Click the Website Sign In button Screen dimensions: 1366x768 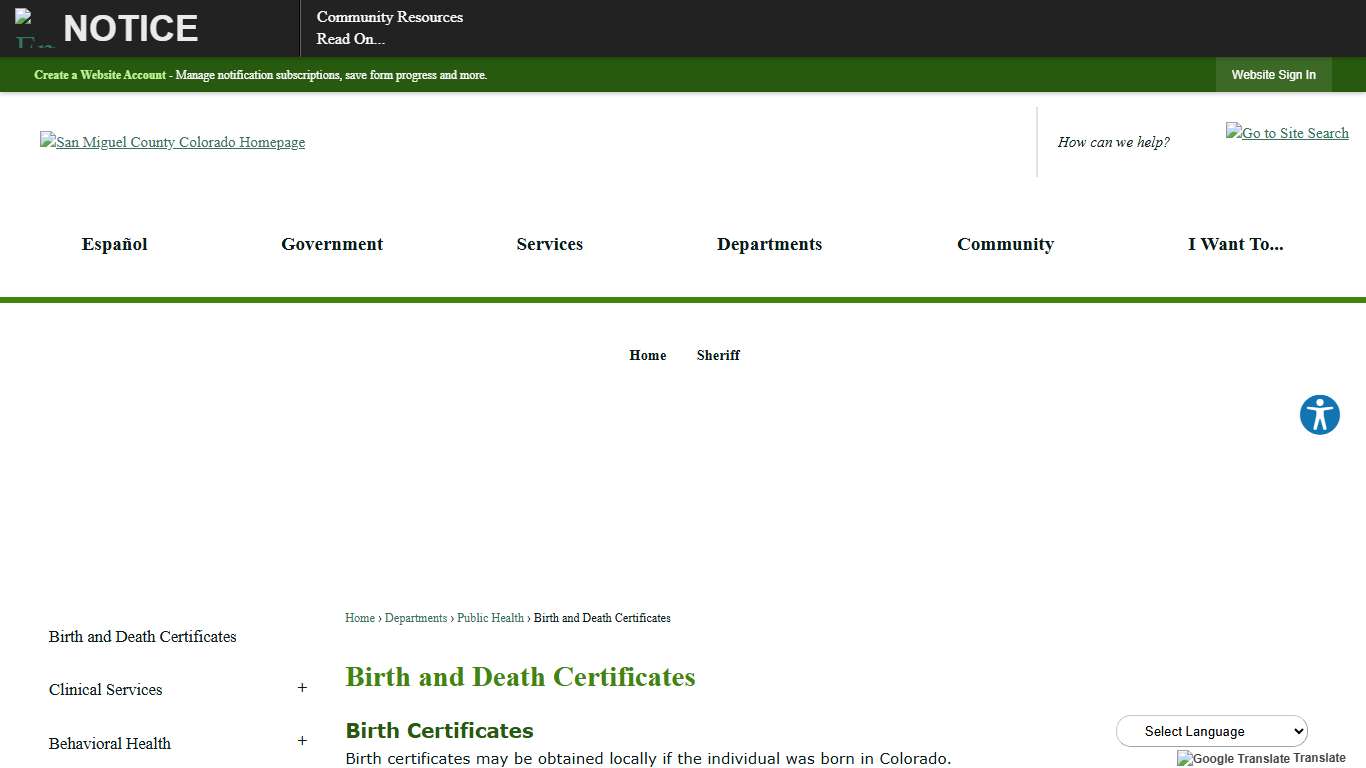1274,75
